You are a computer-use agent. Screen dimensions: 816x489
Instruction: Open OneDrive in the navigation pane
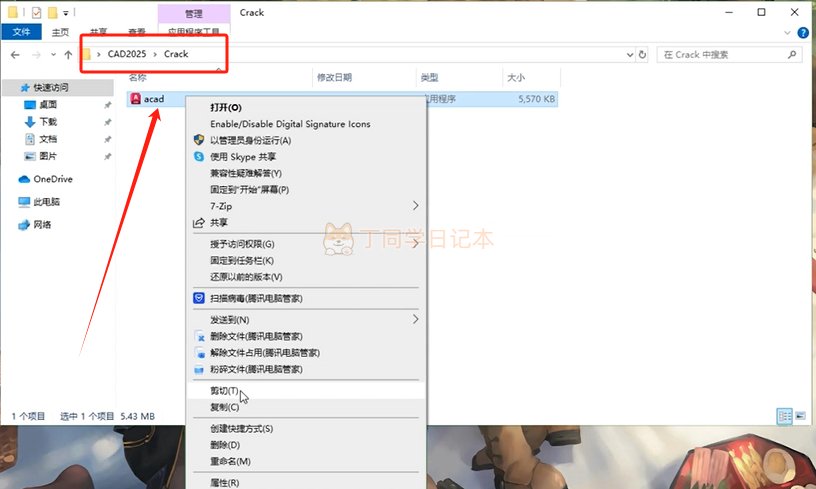[x=53, y=179]
